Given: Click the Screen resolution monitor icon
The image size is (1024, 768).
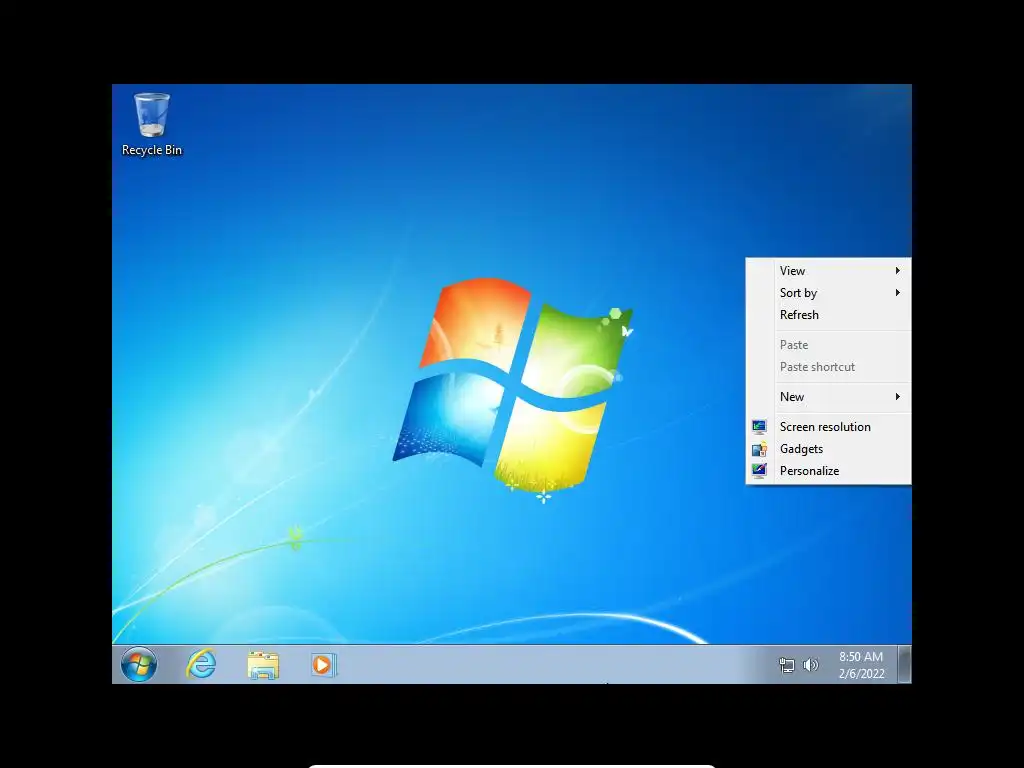Looking at the screenshot, I should (x=759, y=427).
